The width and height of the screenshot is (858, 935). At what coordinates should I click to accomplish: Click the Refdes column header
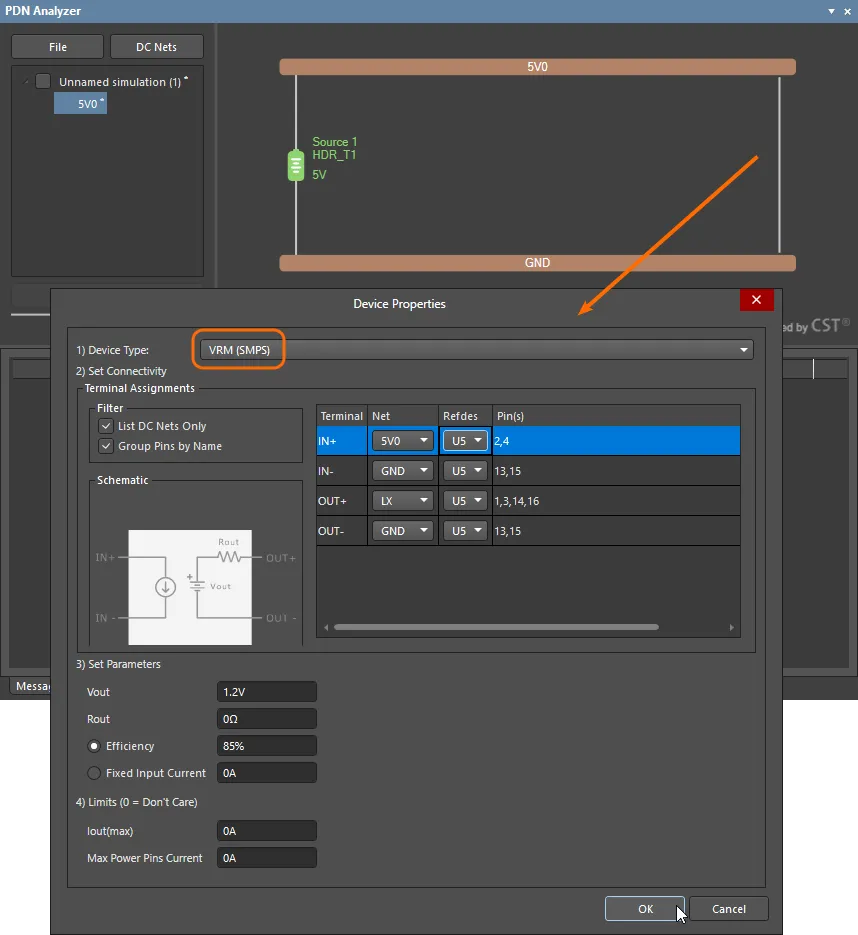465,416
